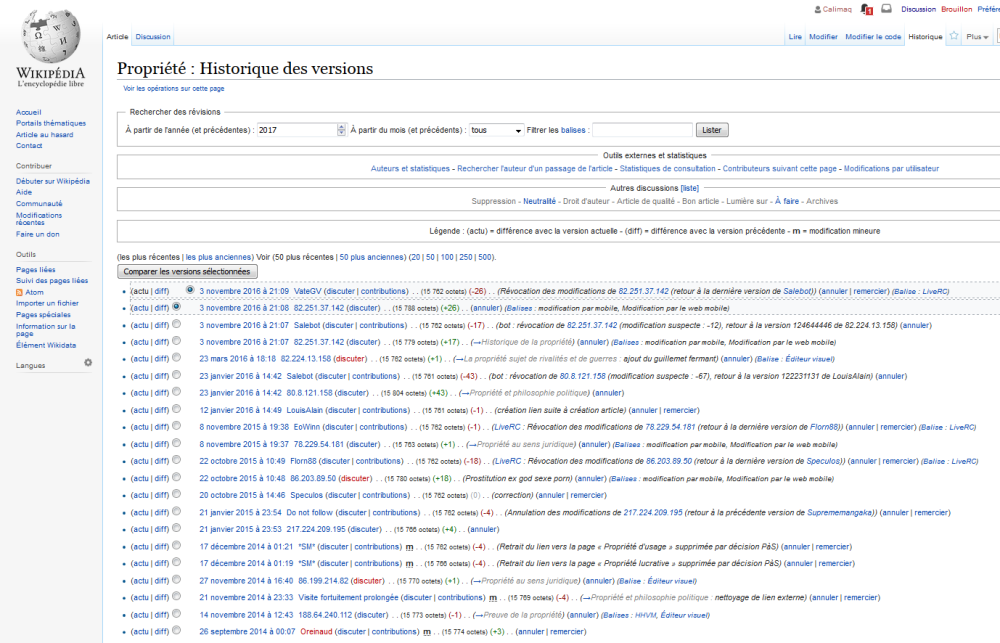Click the 'Do not follow' user link
Screen dimensions: 1000x643
[x=309, y=513]
